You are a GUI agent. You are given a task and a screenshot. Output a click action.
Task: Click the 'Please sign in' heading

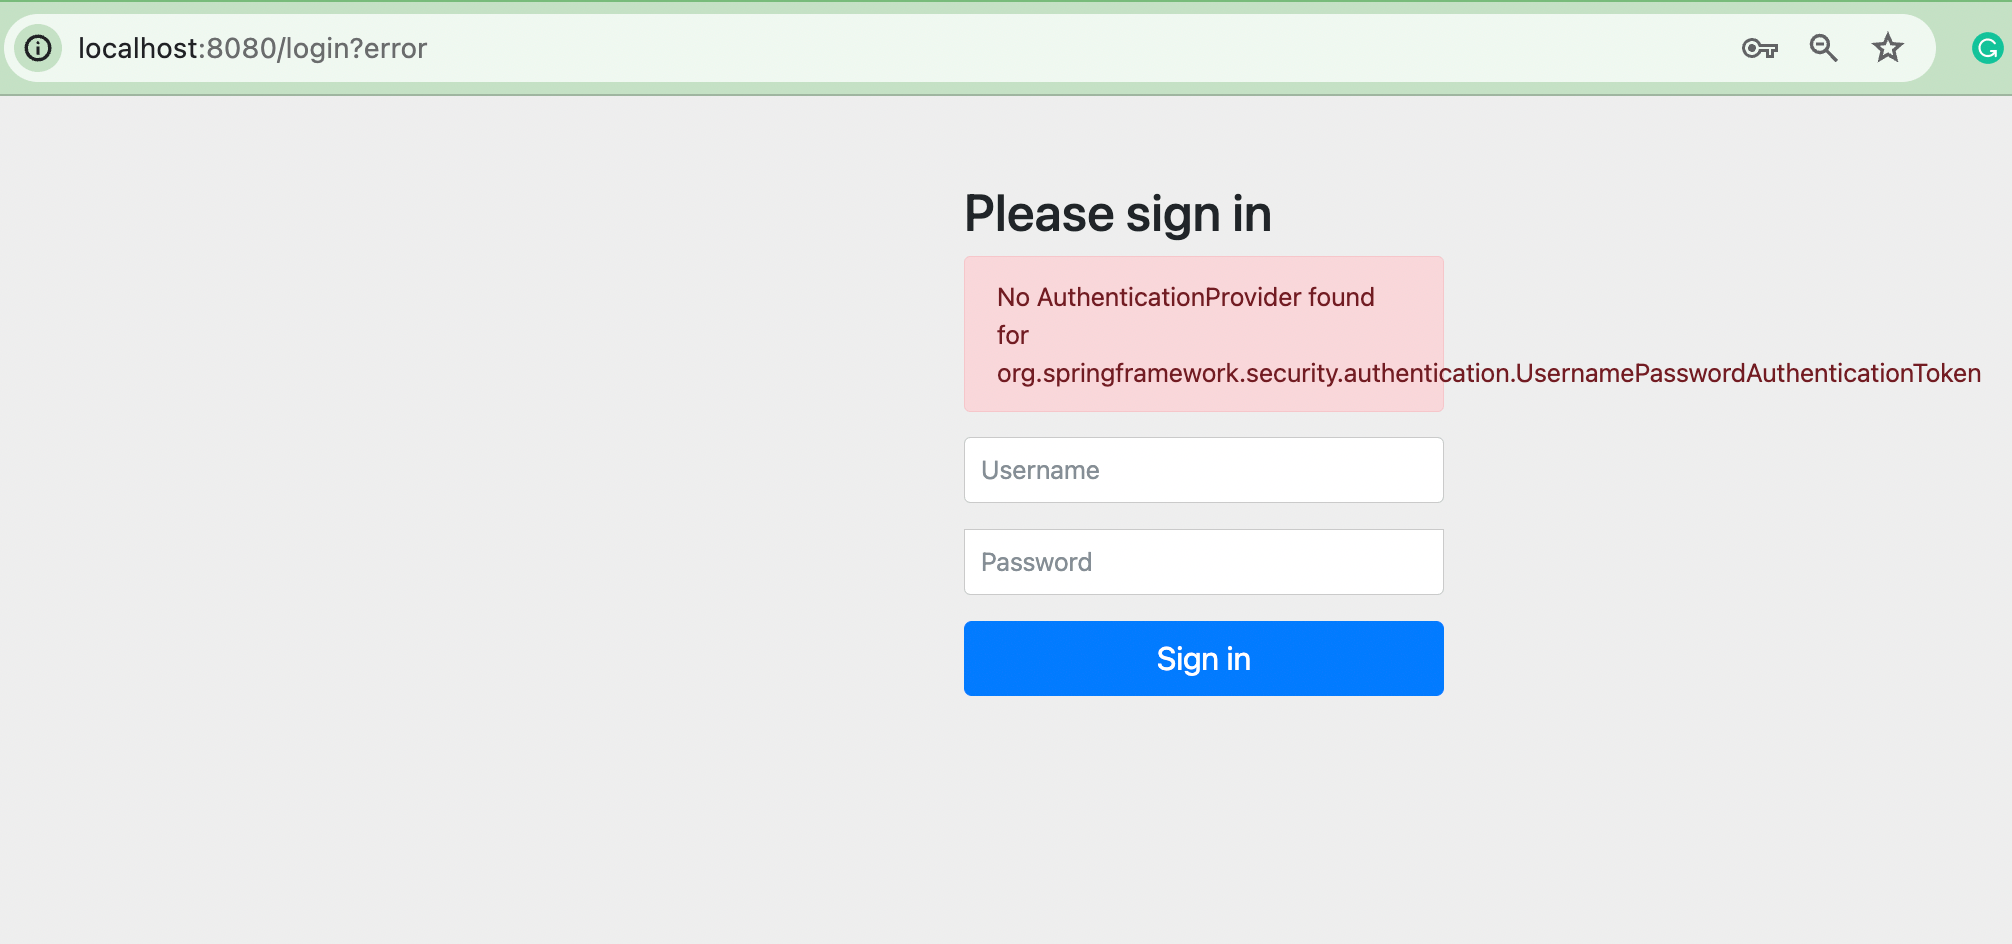[1117, 214]
